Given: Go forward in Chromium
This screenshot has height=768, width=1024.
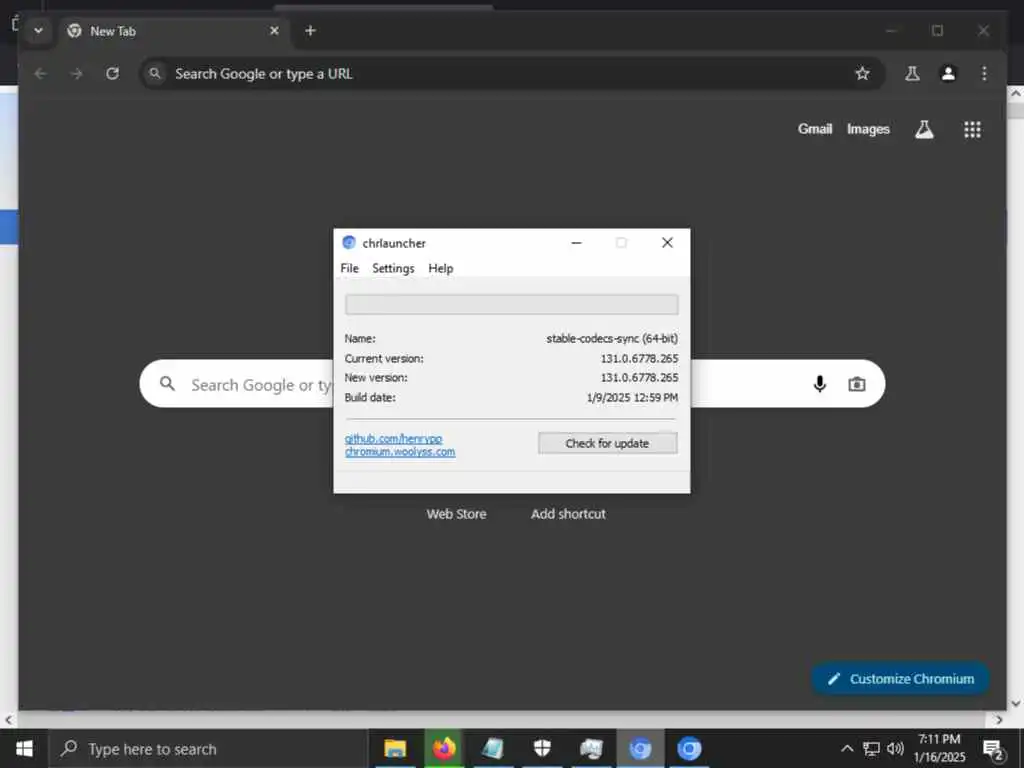Looking at the screenshot, I should click(76, 74).
